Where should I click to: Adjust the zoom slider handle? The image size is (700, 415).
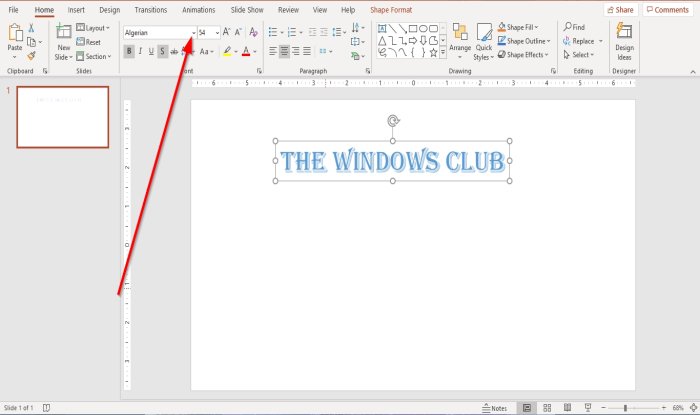(x=625, y=408)
